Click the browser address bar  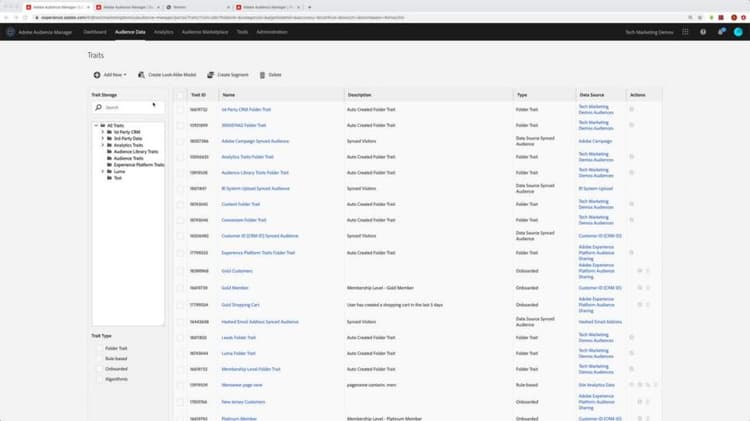tap(359, 18)
